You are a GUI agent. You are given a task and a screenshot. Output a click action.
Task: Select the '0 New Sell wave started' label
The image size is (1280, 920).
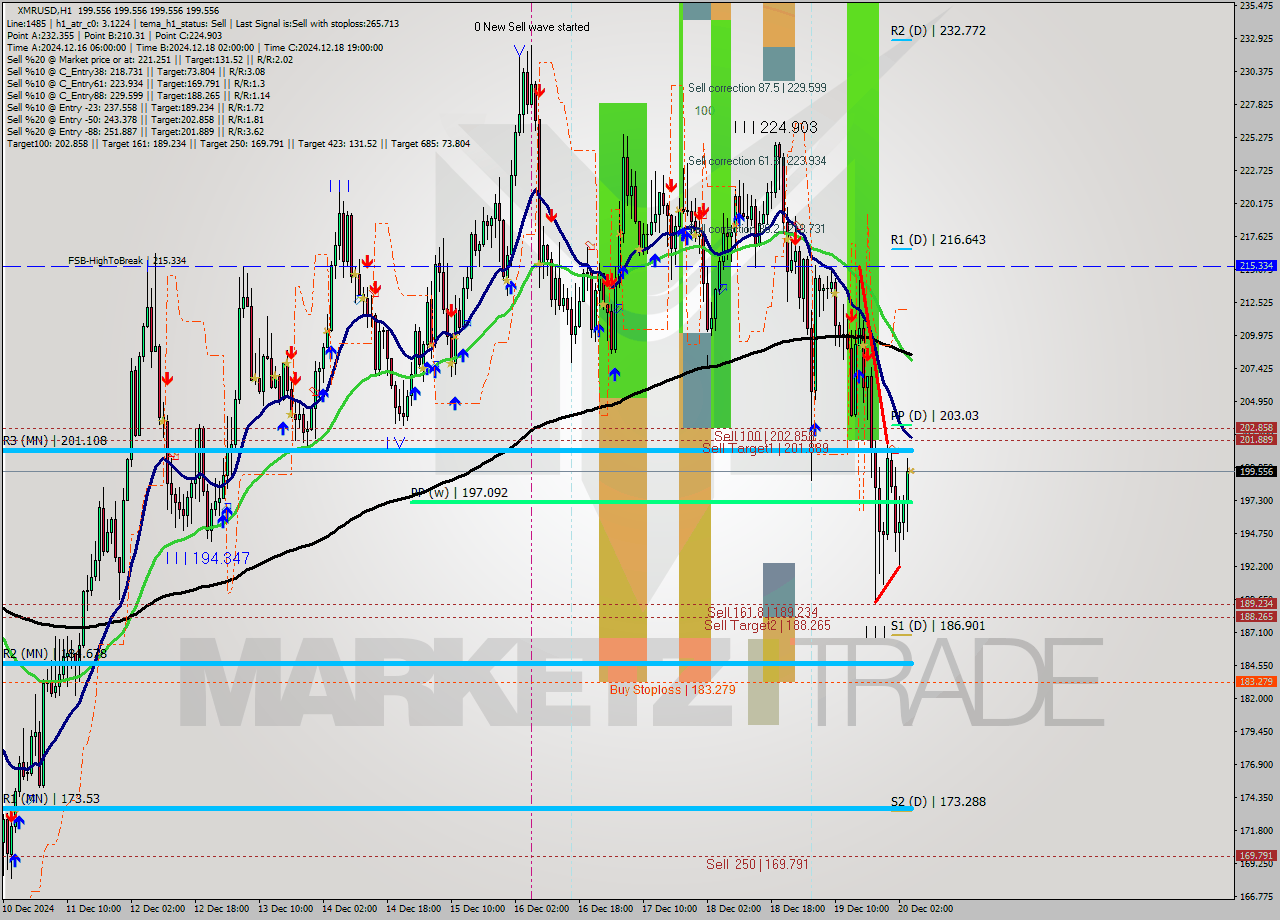click(532, 27)
